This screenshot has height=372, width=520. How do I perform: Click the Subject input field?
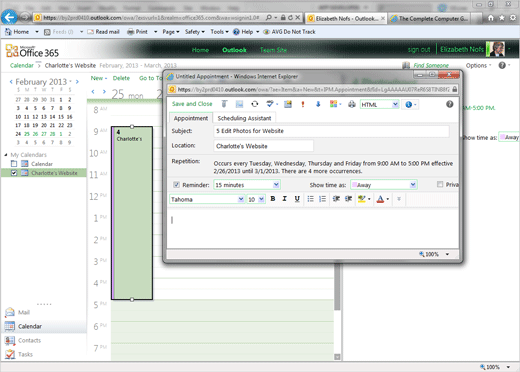[331, 131]
